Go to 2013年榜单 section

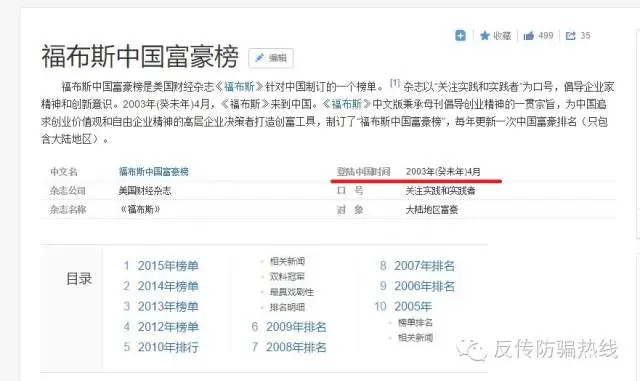point(168,306)
